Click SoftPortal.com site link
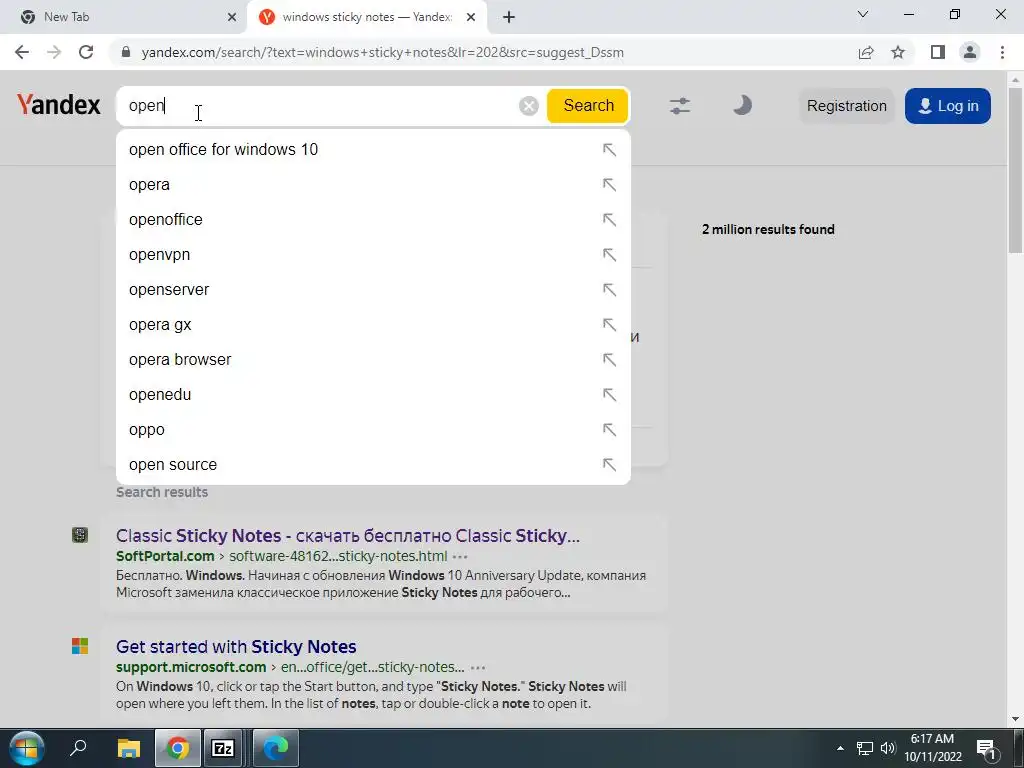The height and width of the screenshot is (768, 1024). coord(165,556)
